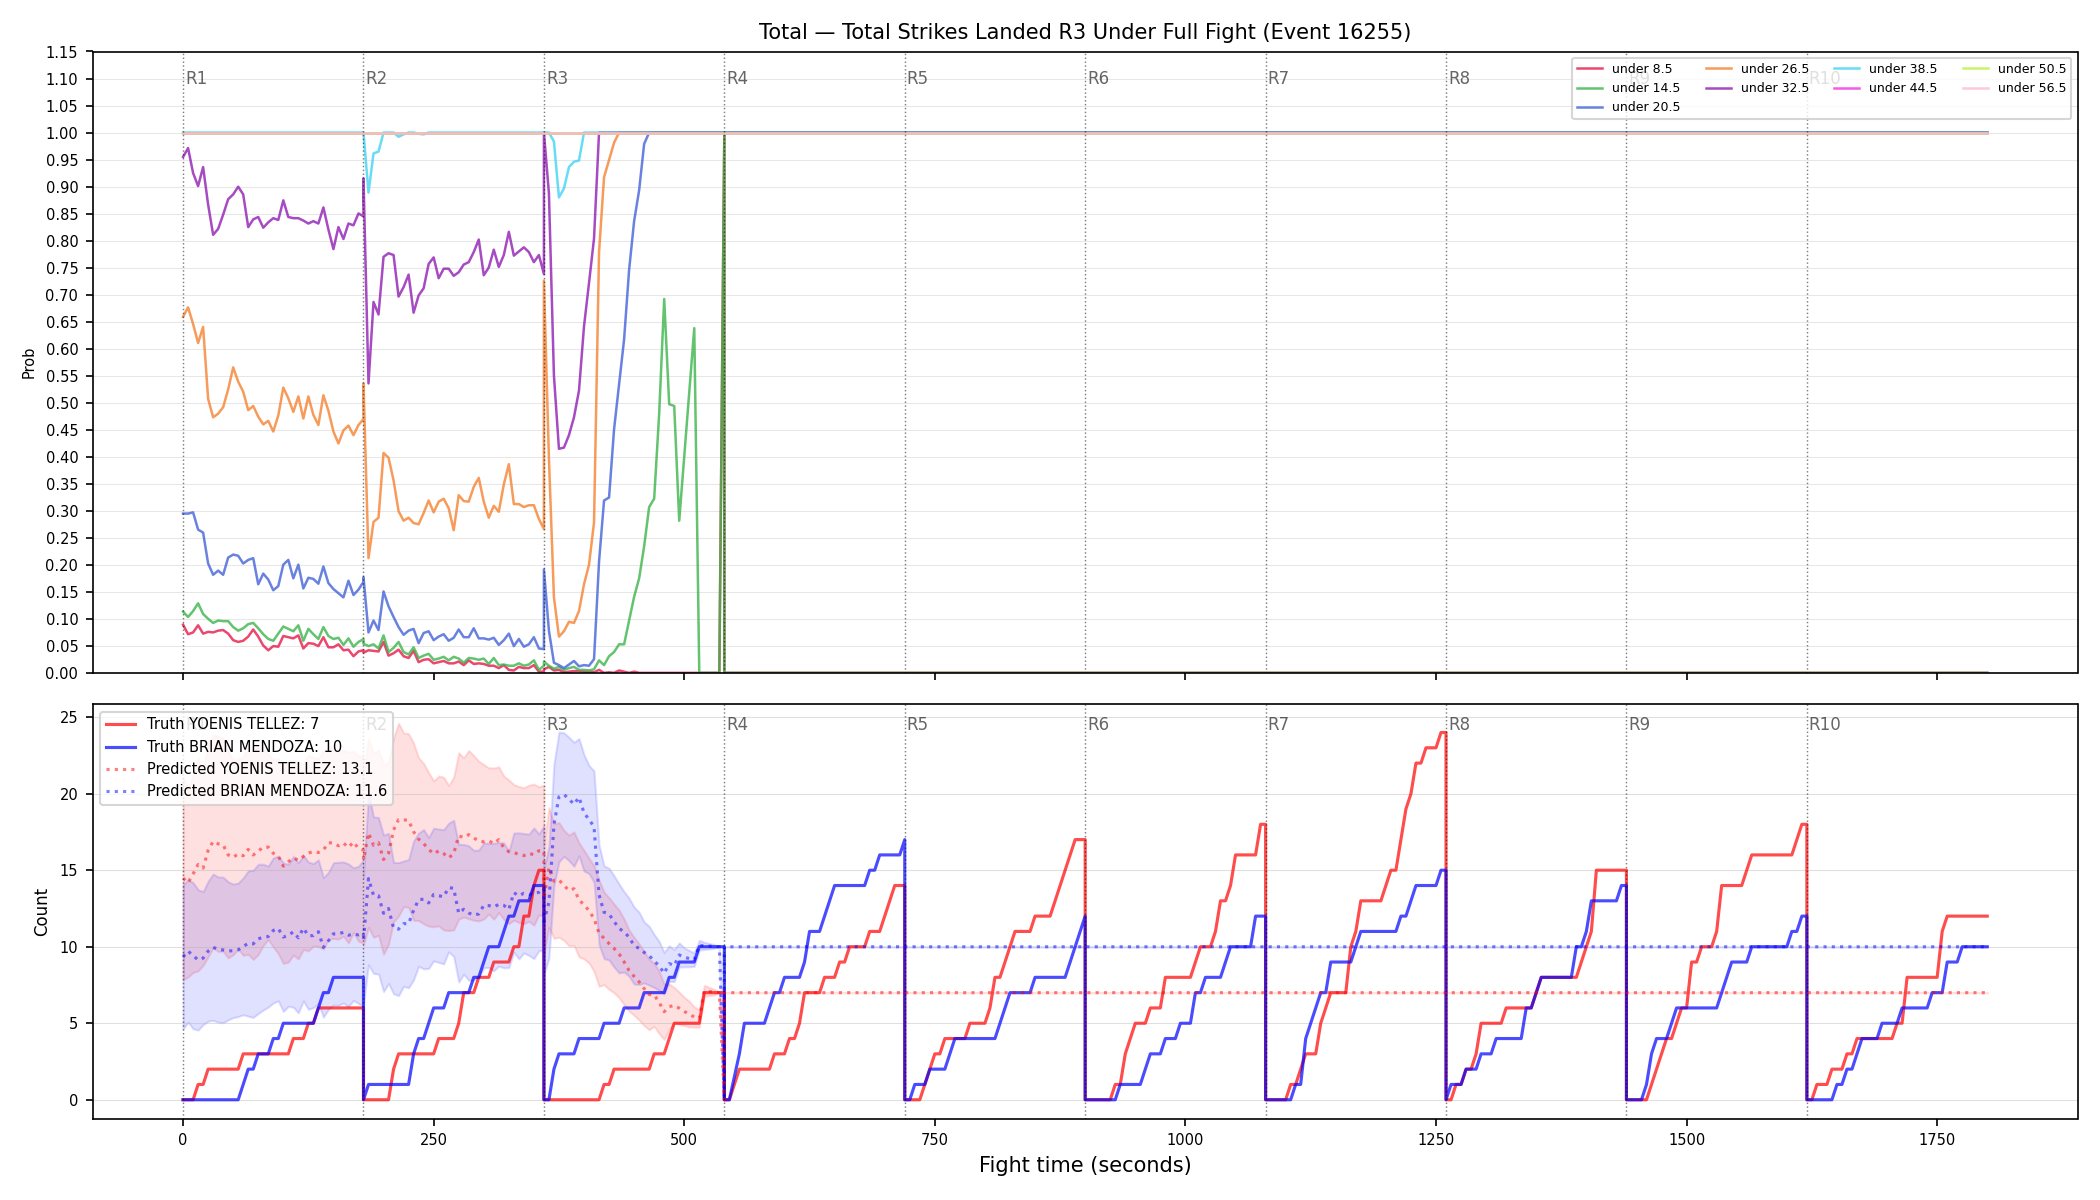Click R6 round label in Count chart

tap(1098, 724)
